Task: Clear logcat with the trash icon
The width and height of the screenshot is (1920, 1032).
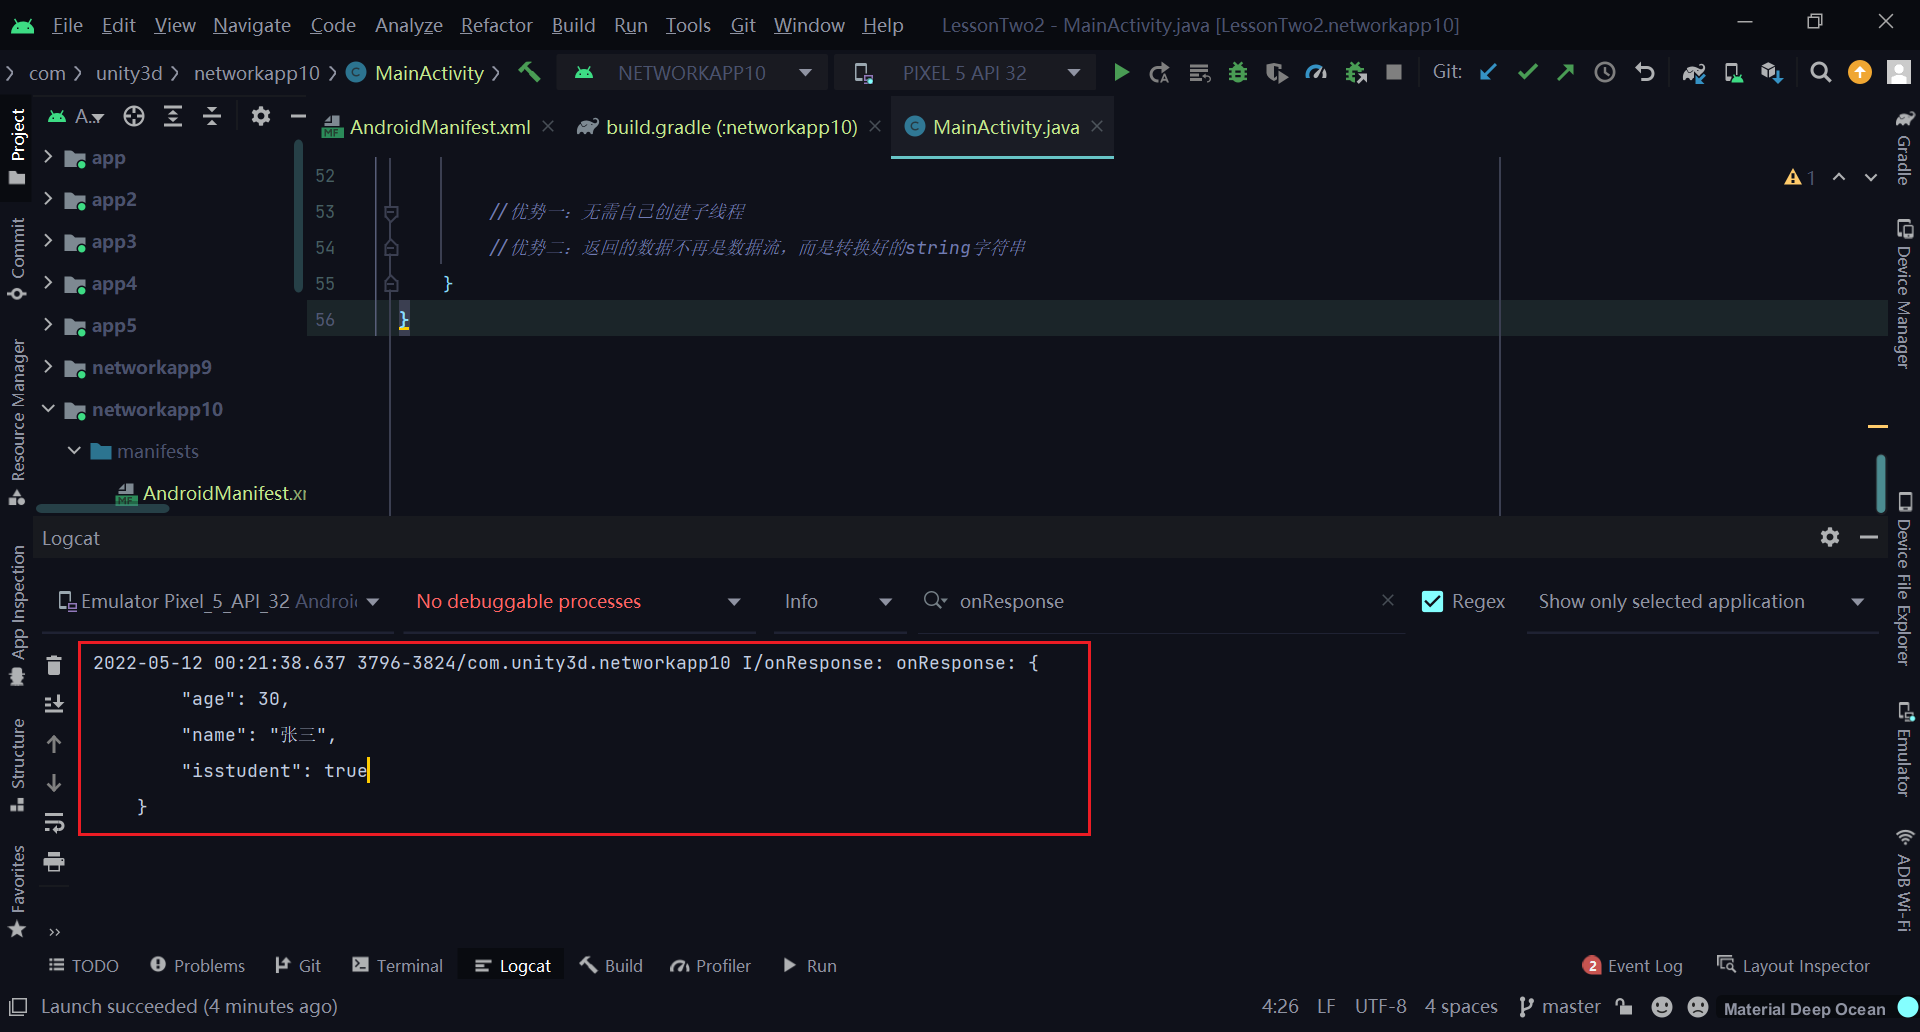Action: click(x=54, y=665)
